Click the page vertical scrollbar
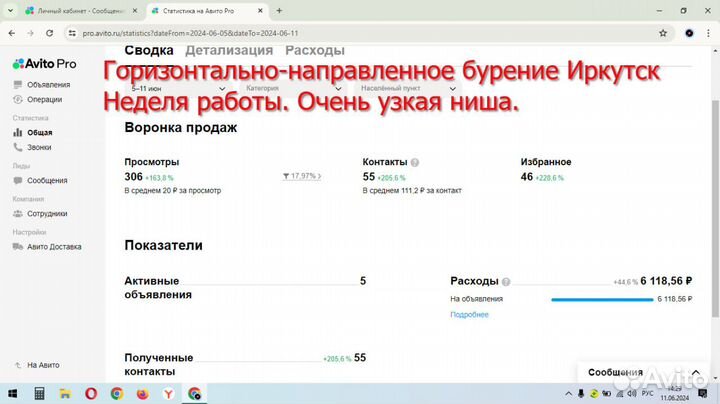 coord(715,208)
